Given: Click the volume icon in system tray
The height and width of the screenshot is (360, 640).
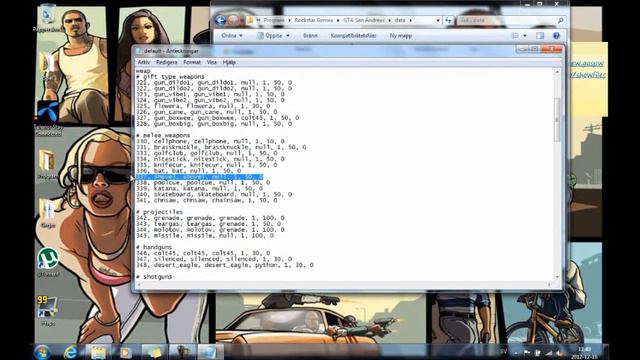Looking at the screenshot, I should (560, 353).
